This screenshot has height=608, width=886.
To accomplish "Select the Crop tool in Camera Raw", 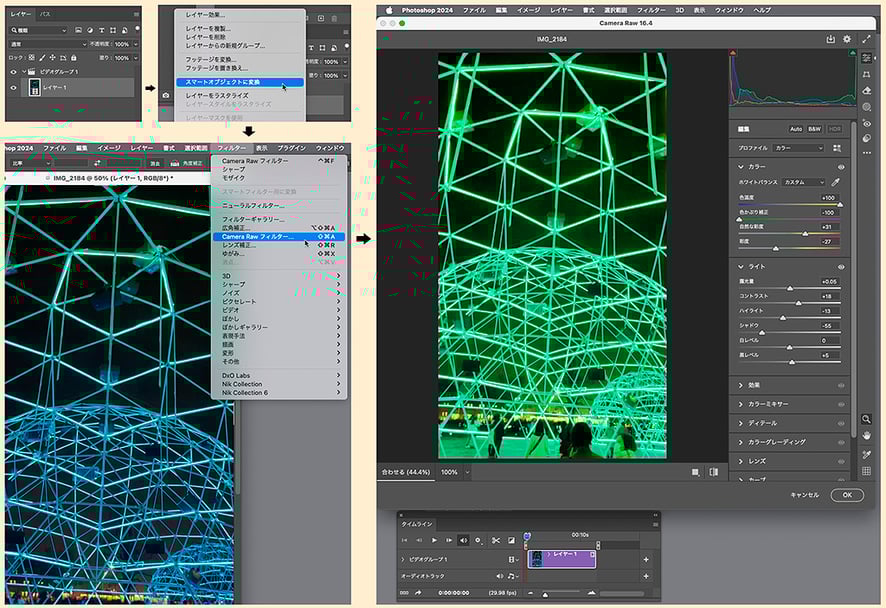I will 866,74.
